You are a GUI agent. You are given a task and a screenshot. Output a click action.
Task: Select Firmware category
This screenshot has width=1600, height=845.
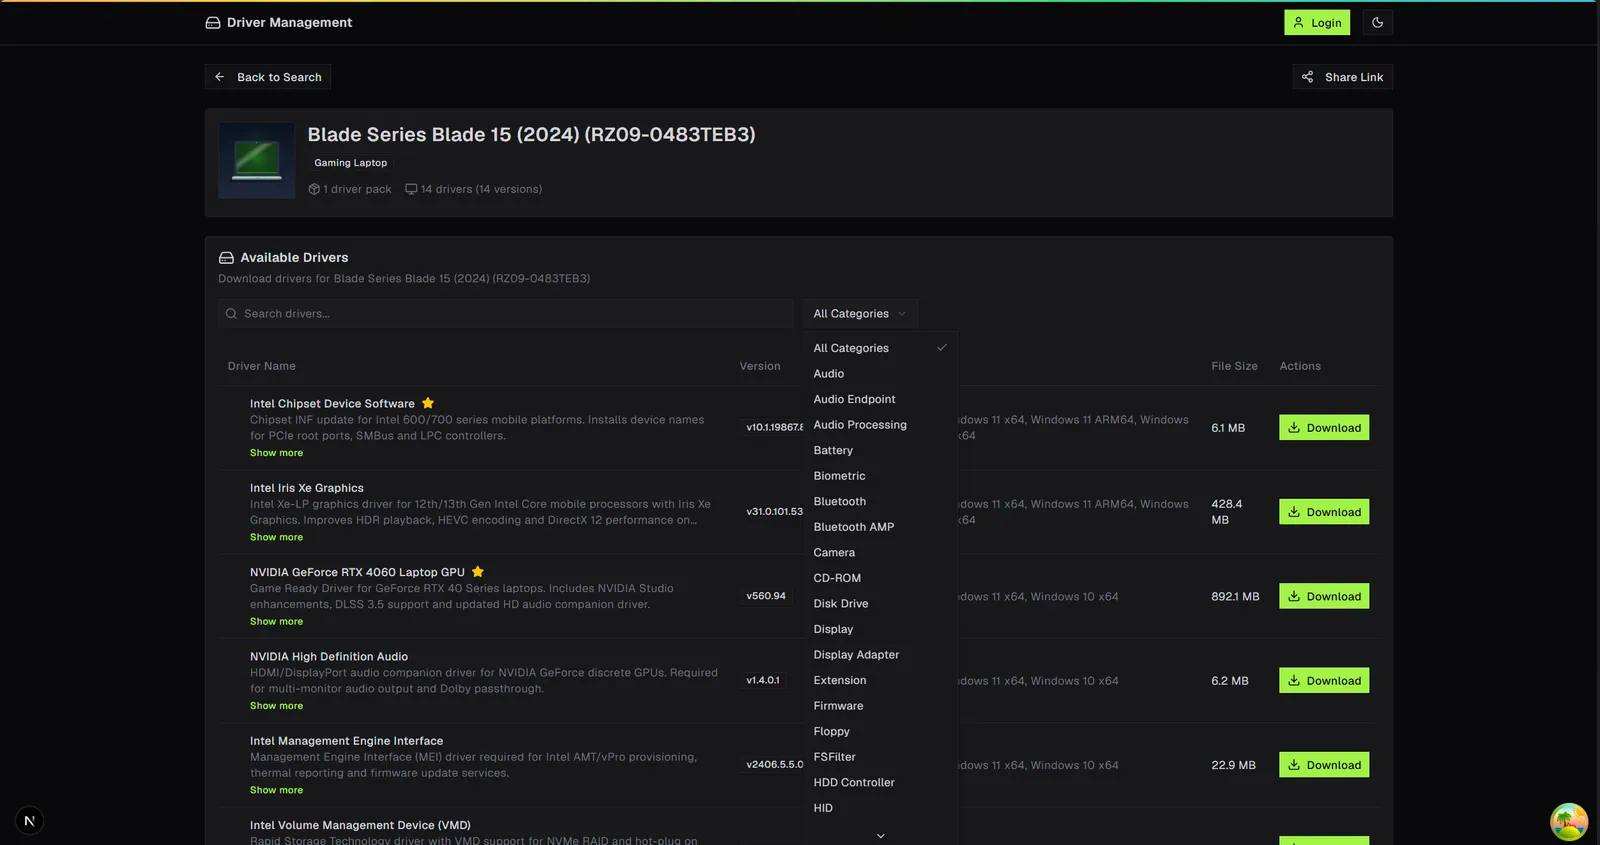pos(880,705)
